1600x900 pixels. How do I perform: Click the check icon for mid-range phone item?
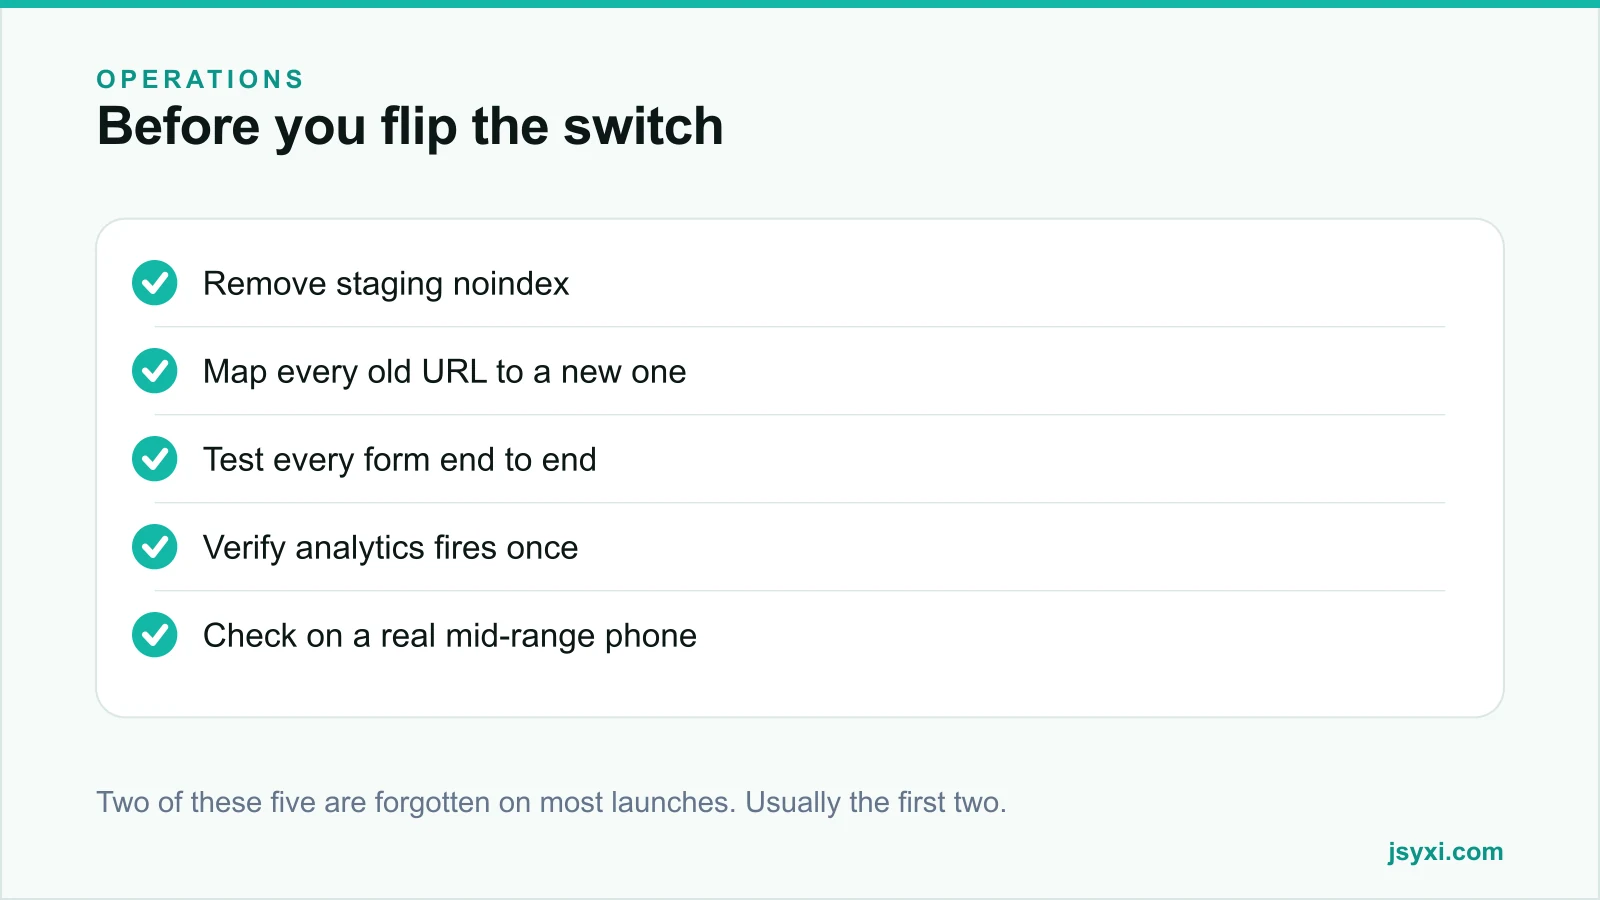pyautogui.click(x=155, y=635)
